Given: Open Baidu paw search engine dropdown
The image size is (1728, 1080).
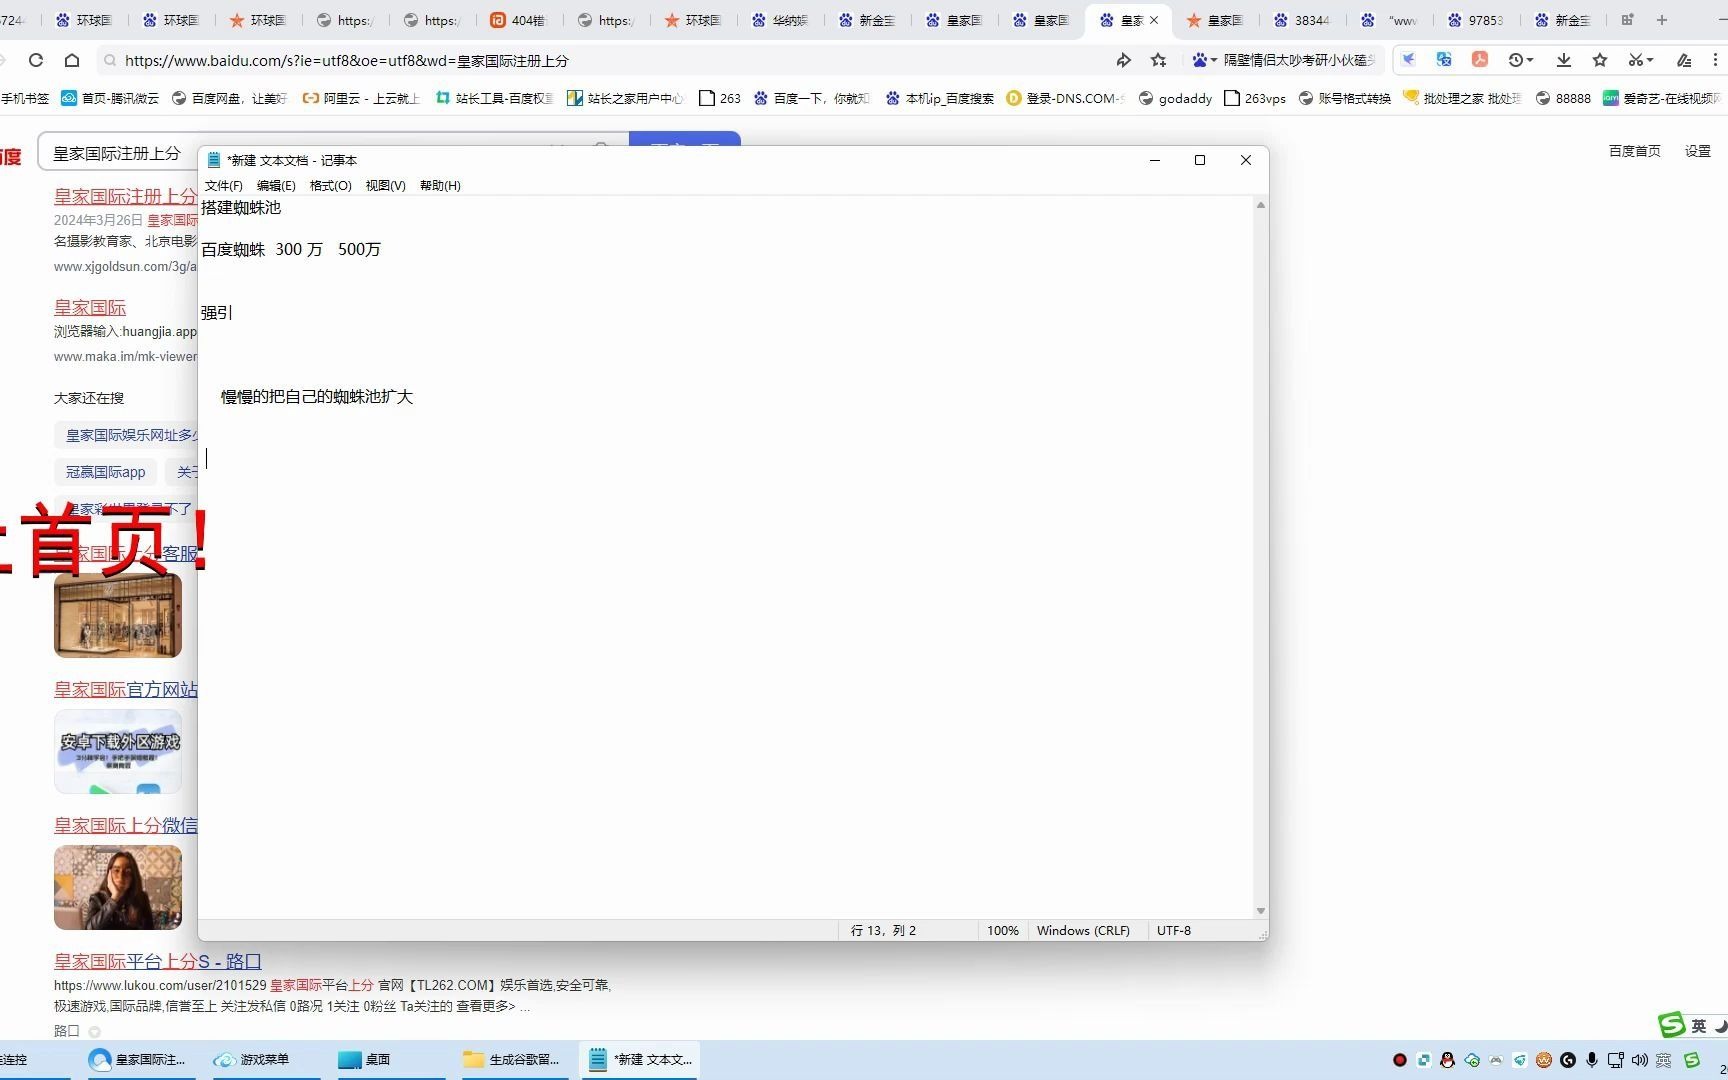Looking at the screenshot, I should pyautogui.click(x=1204, y=60).
